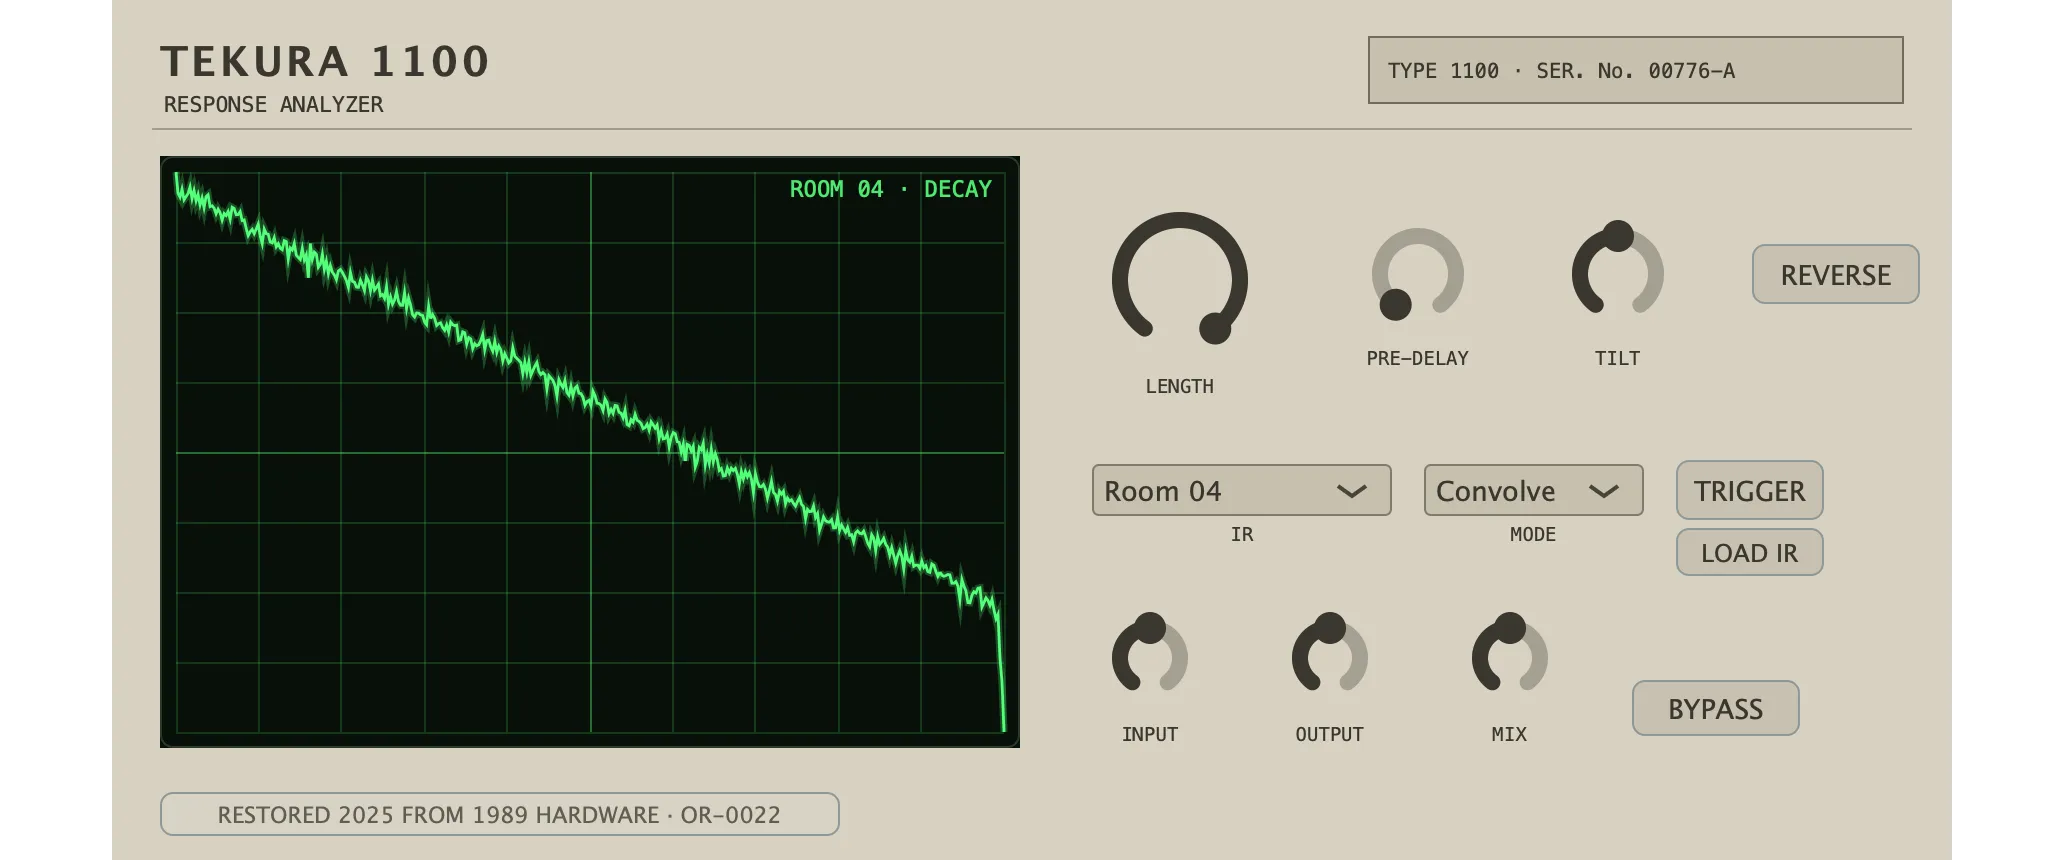Screen dimensions: 2064x860
Task: Toggle the REVERSE button
Action: click(1835, 274)
